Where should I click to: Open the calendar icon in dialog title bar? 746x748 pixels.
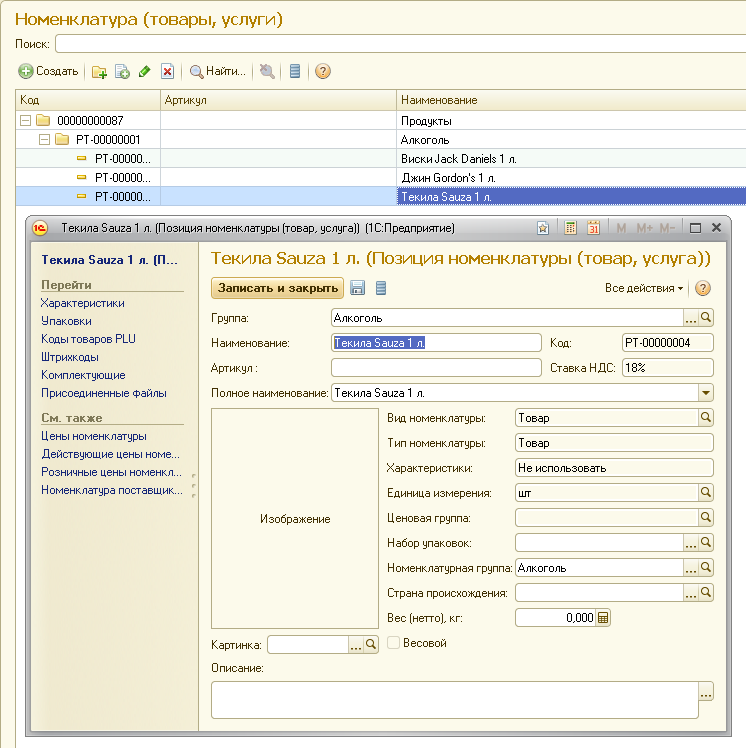(x=593, y=228)
